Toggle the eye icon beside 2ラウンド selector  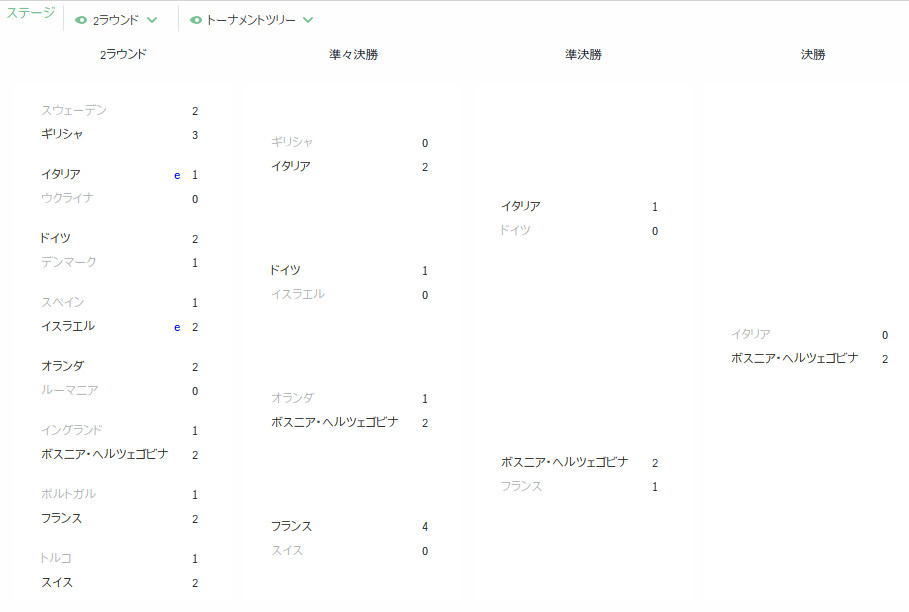[x=81, y=20]
